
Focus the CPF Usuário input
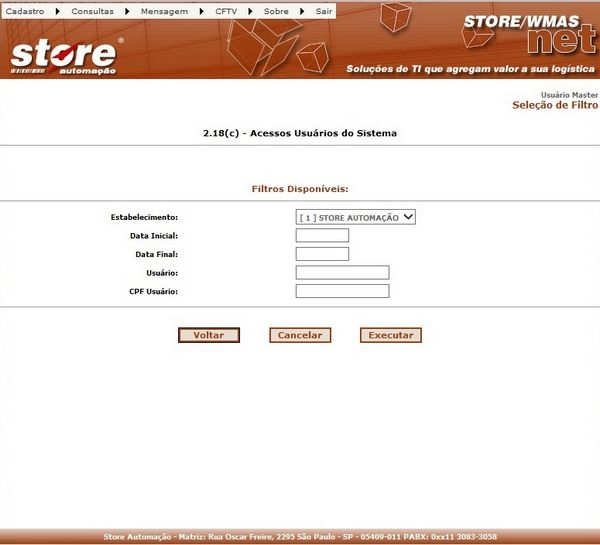[x=342, y=291]
